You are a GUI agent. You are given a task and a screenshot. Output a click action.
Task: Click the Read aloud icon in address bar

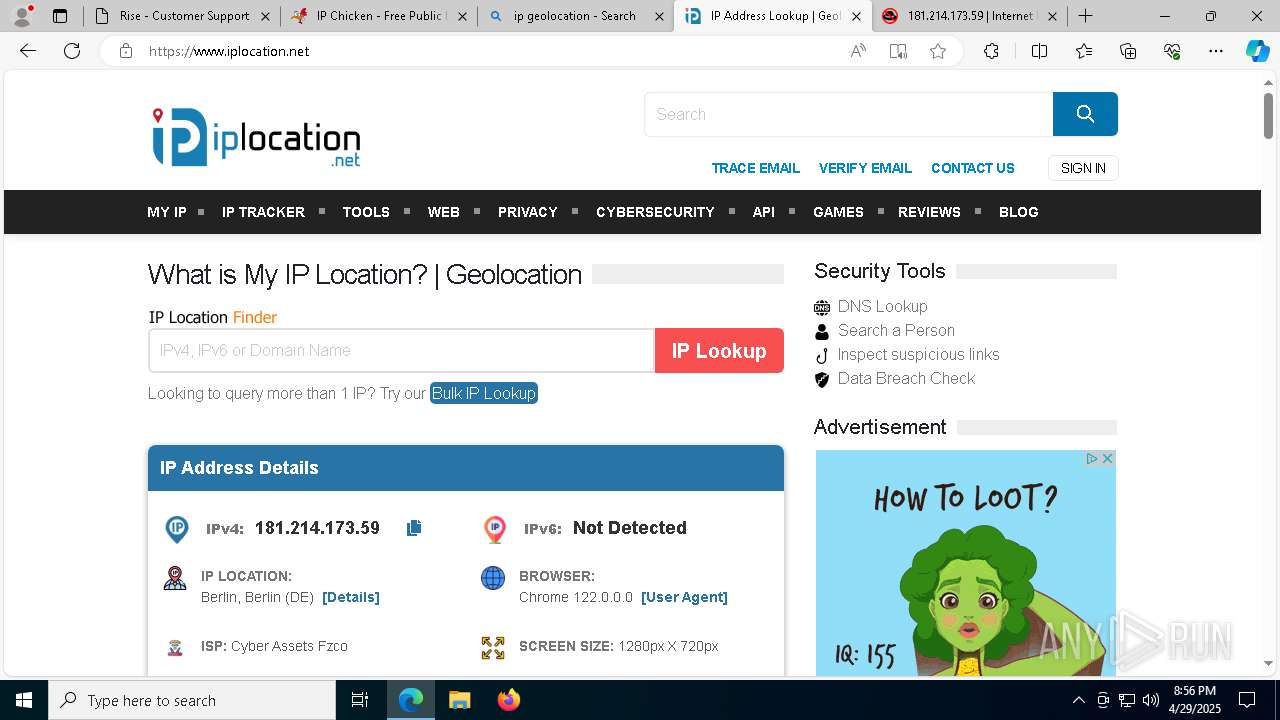858,51
